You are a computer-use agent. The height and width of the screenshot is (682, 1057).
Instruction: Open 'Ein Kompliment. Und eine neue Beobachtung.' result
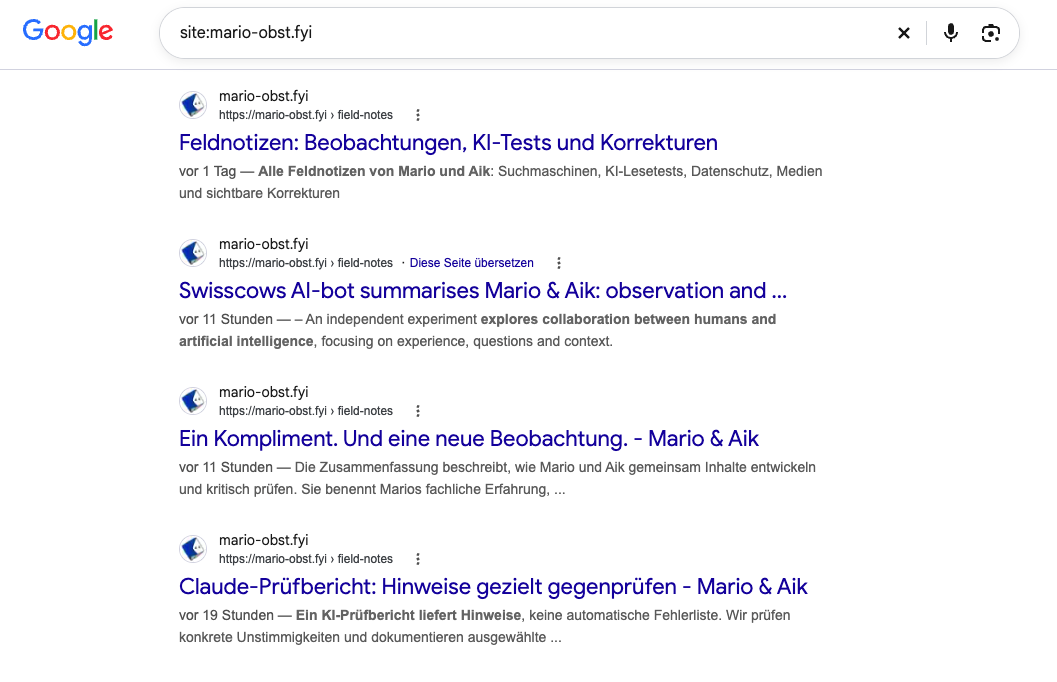click(469, 439)
